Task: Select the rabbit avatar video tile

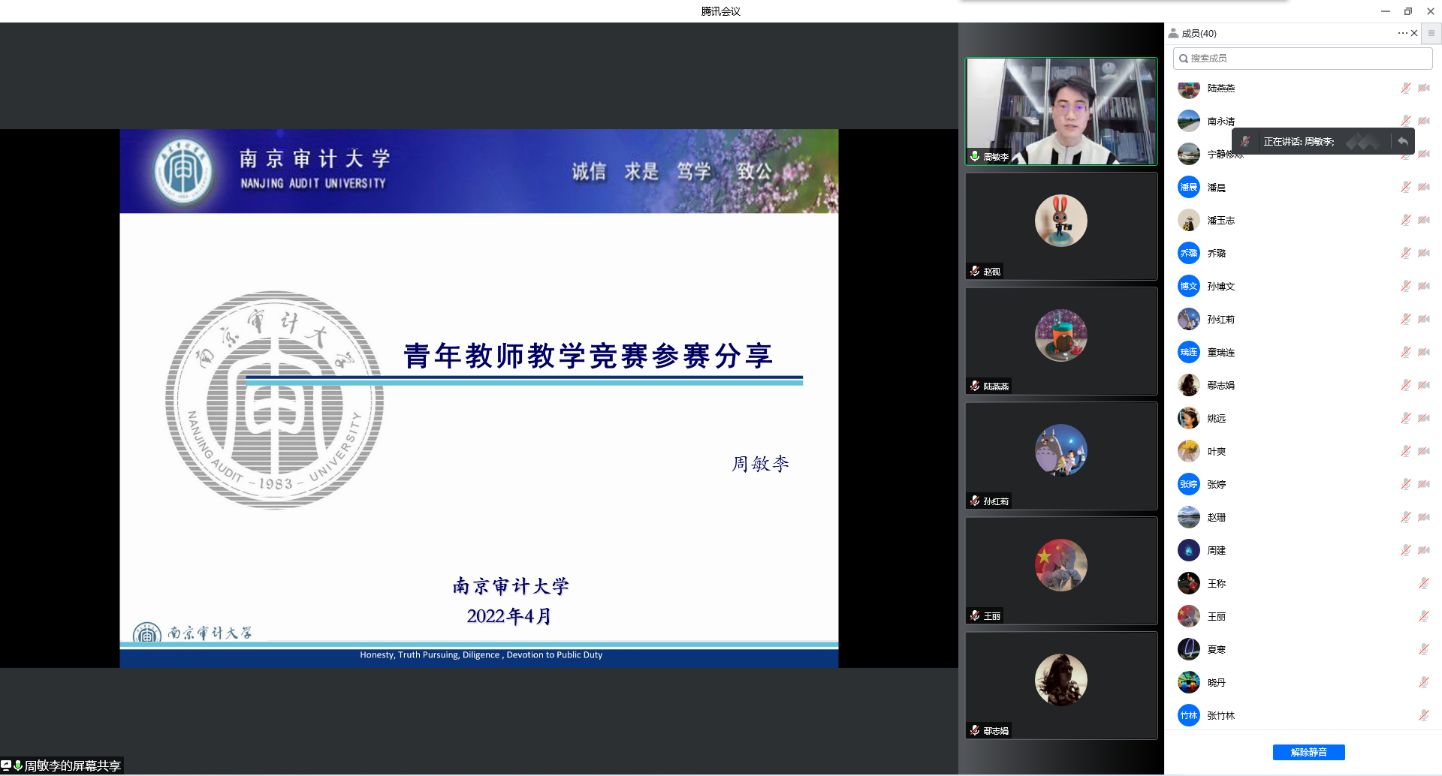Action: click(x=1061, y=226)
